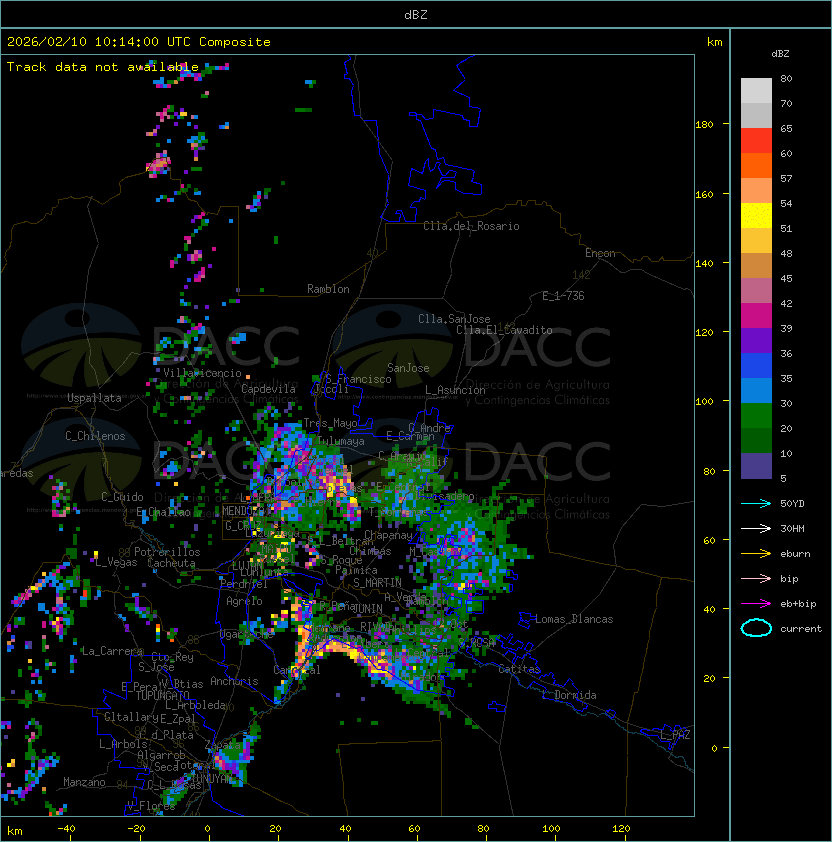This screenshot has width=832, height=842.
Task: Click the 'Ramblon' map label
Action: click(328, 289)
